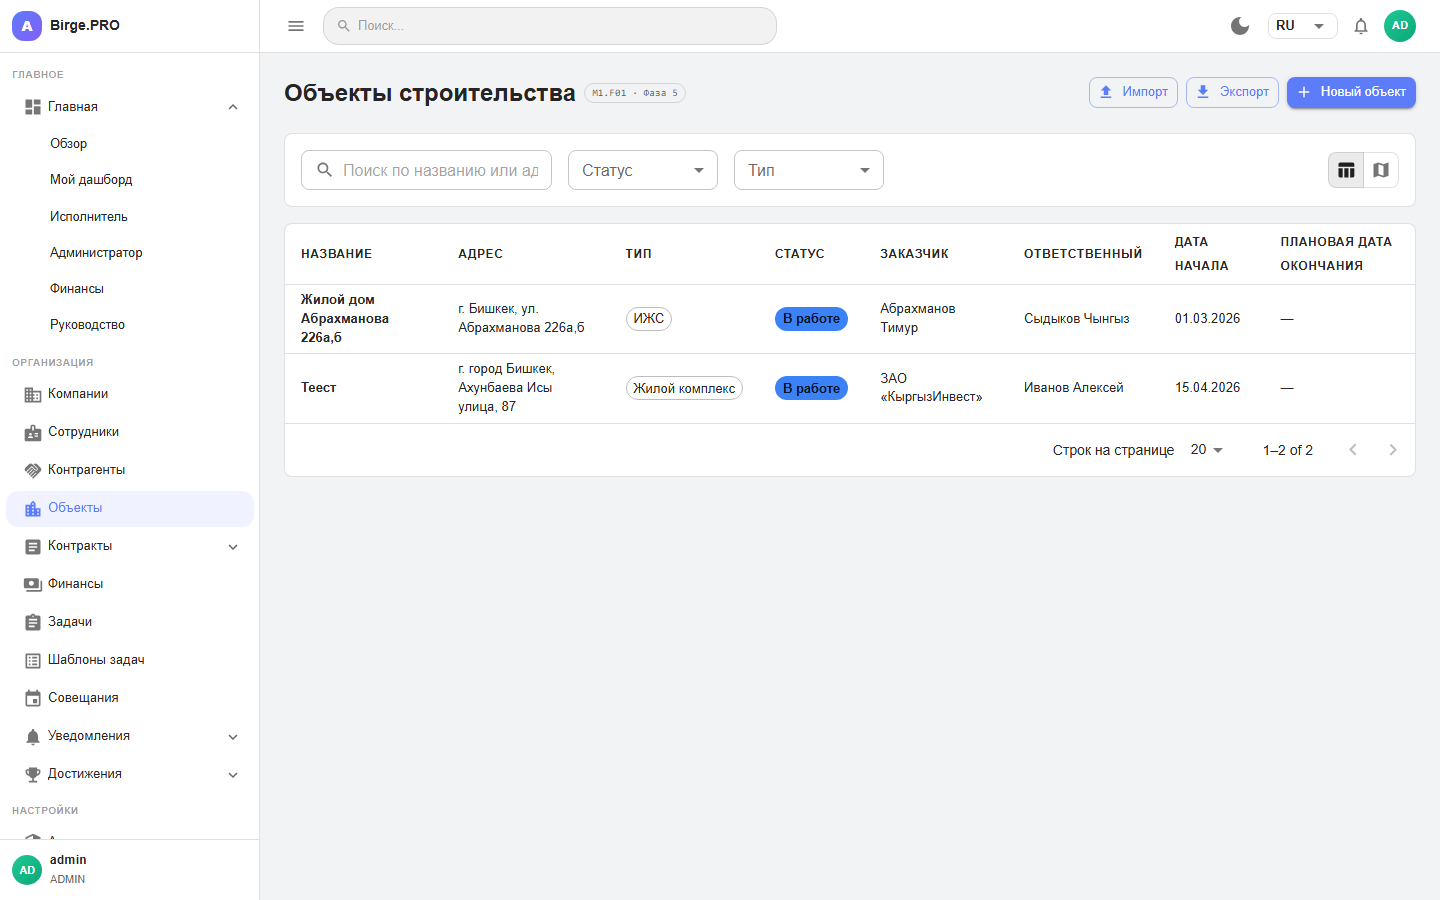The image size is (1440, 900).
Task: Open the Объекты section in sidebar
Action: click(x=75, y=508)
